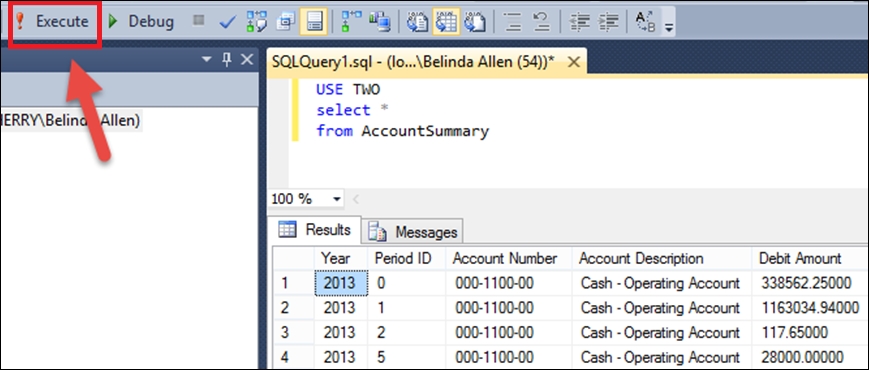Comment out the selected lines
This screenshot has height=370, width=869.
coord(513,22)
